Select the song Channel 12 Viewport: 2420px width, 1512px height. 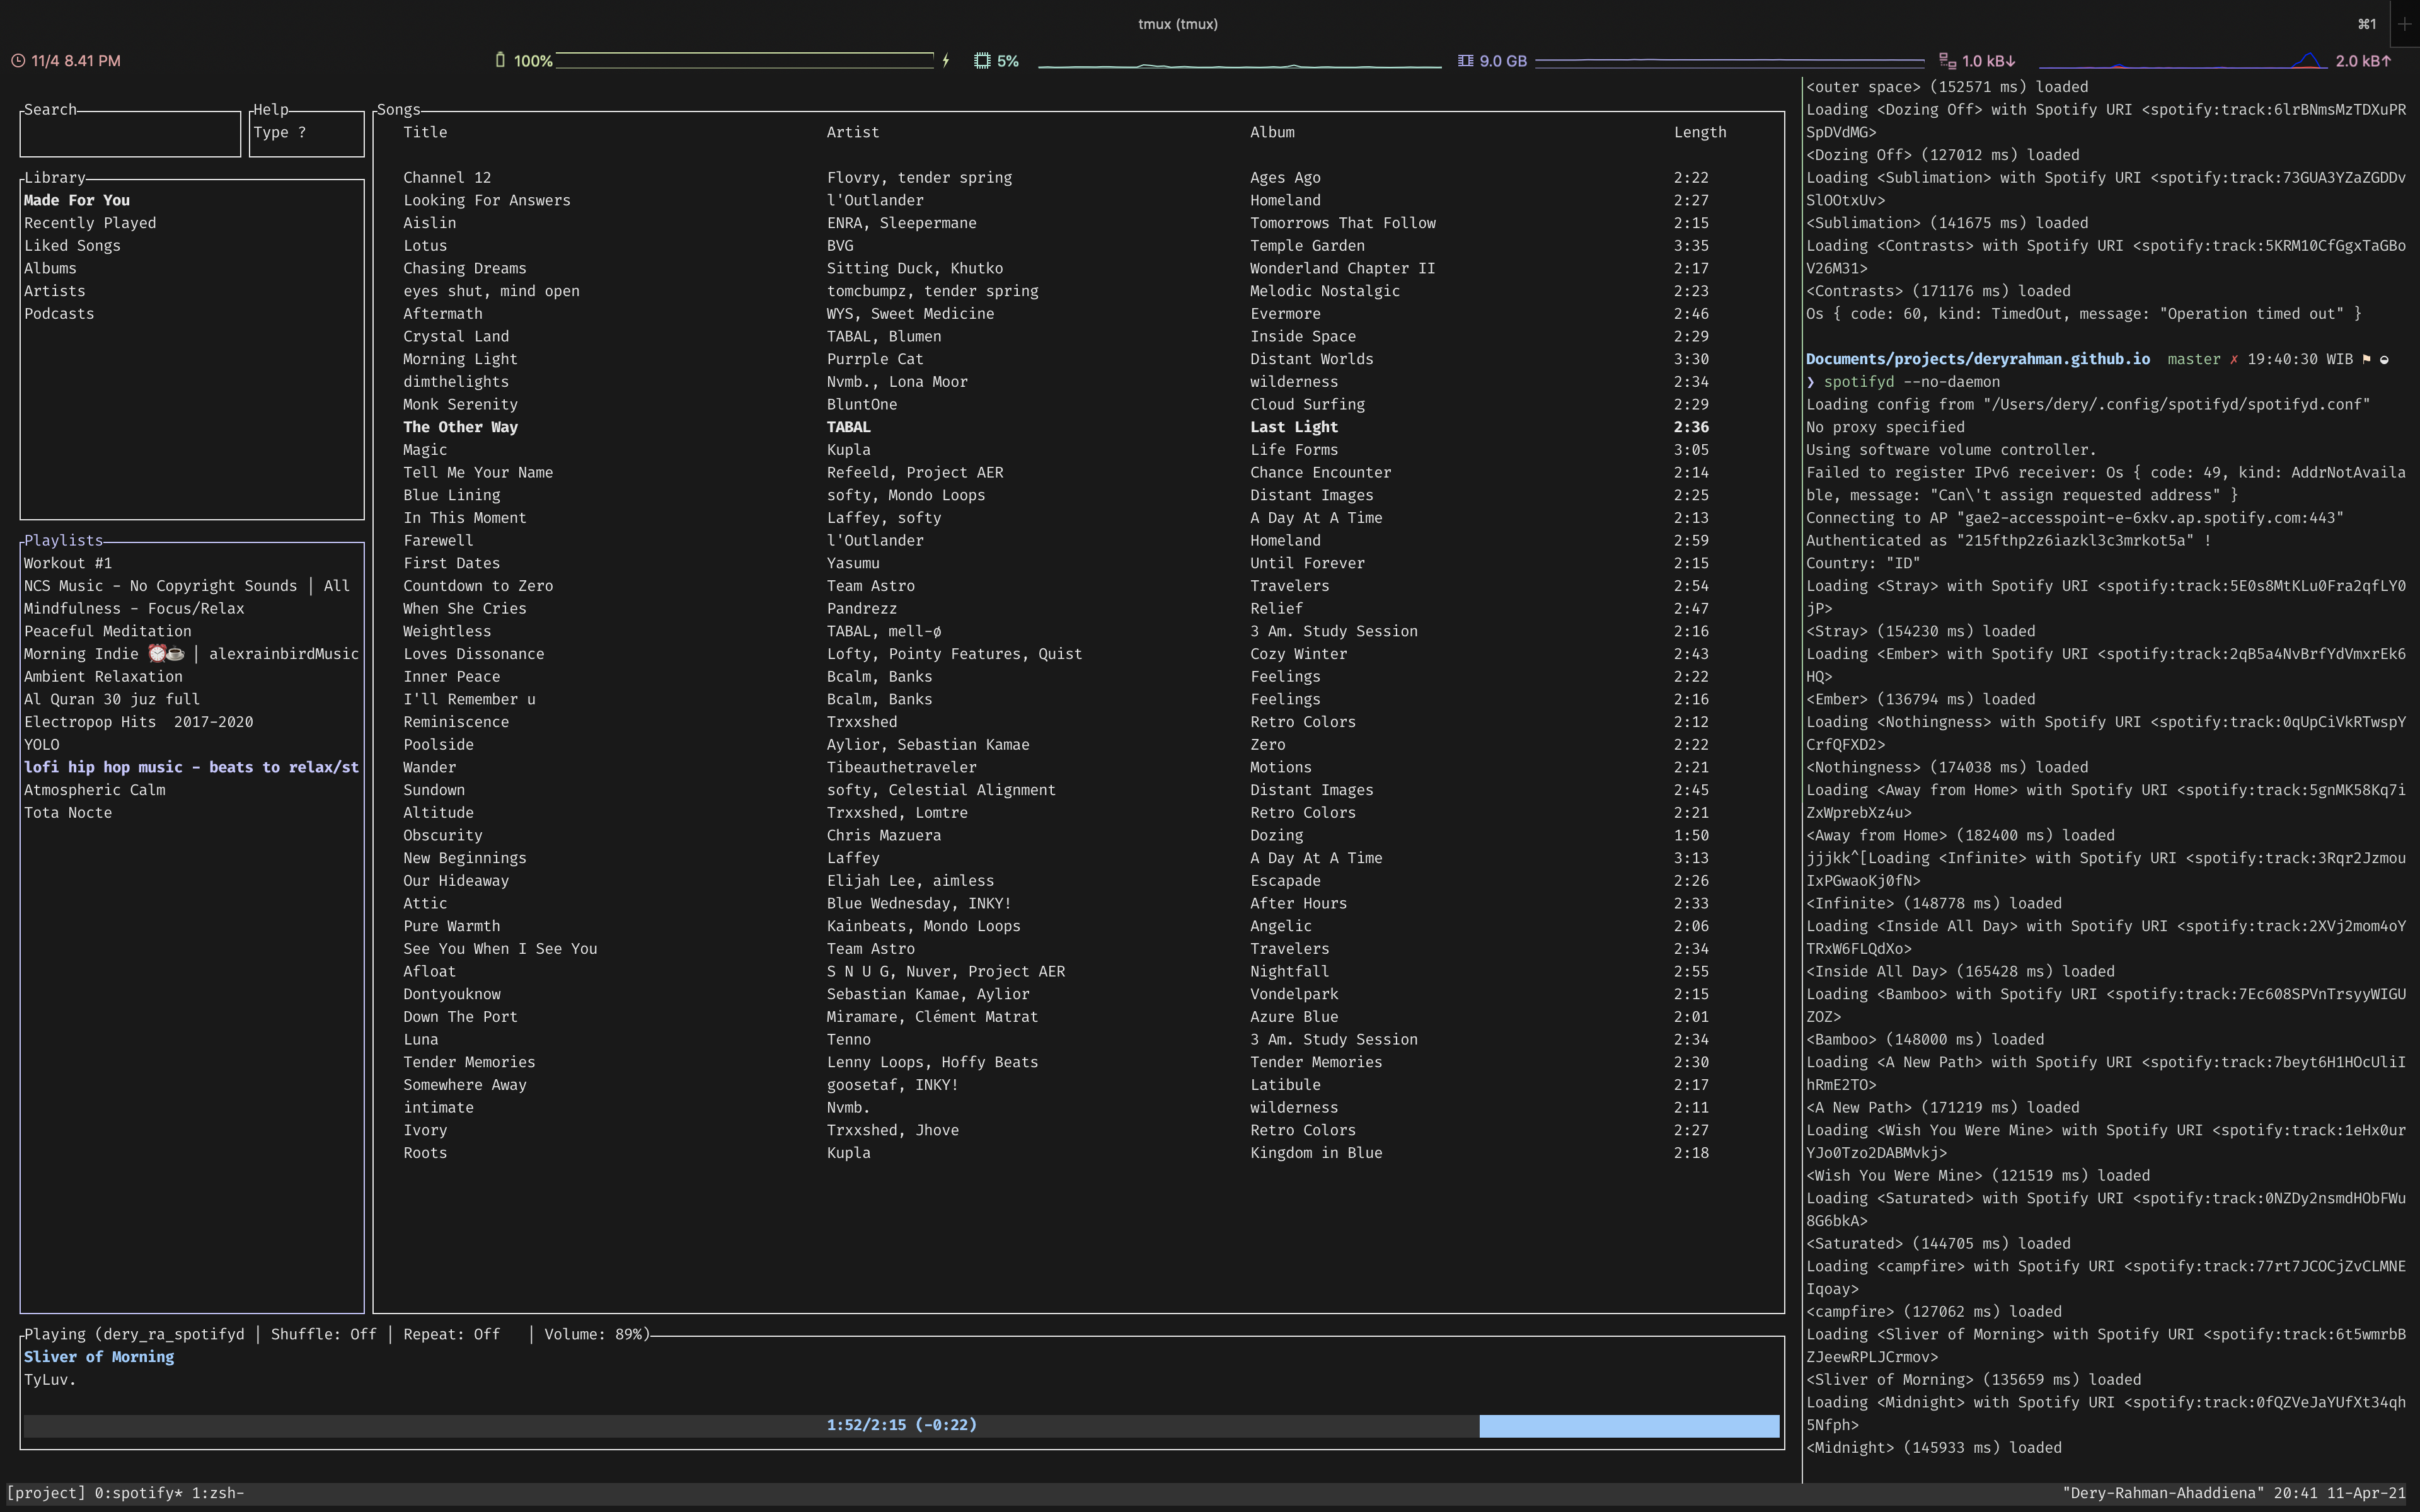coord(447,178)
